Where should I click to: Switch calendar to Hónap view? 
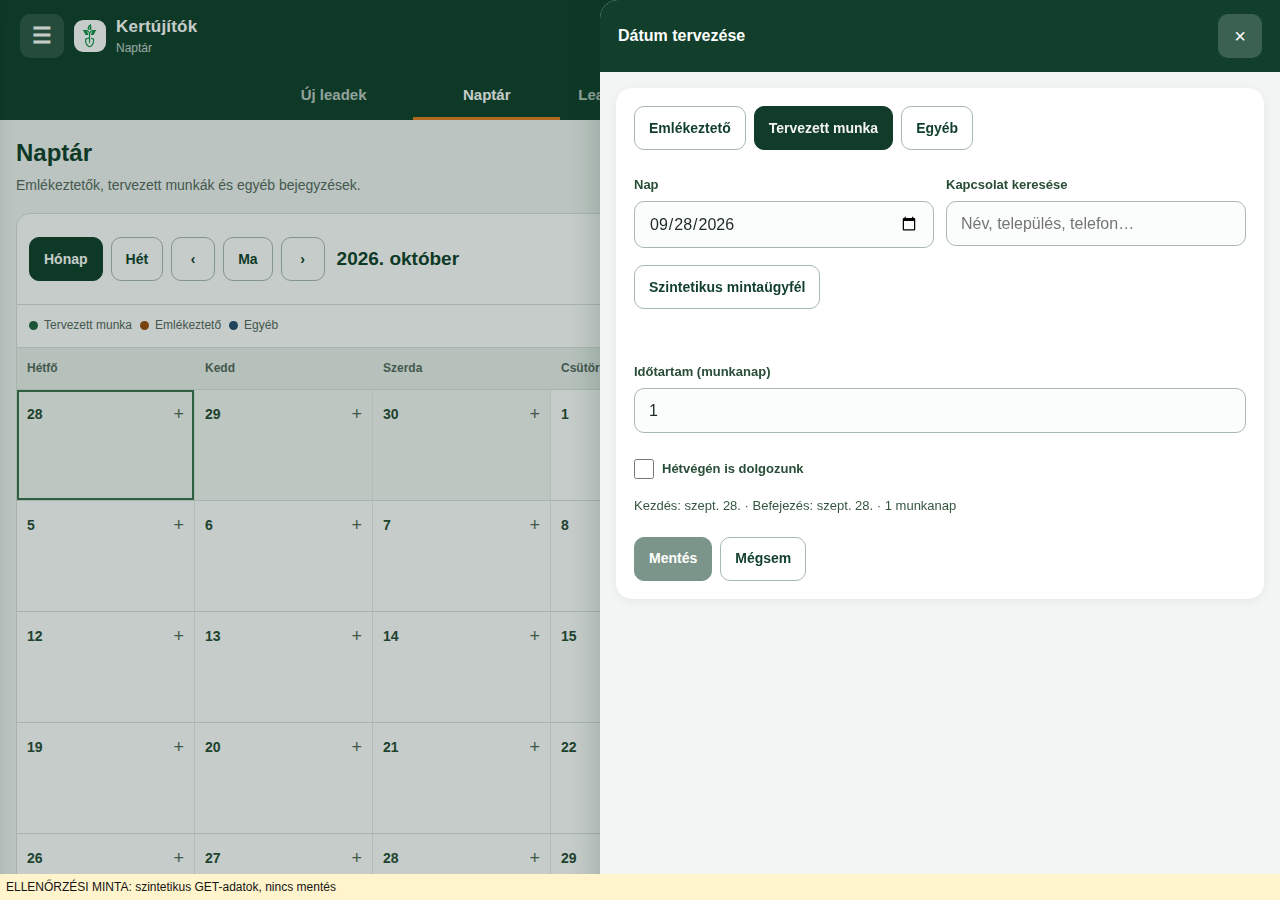66,259
